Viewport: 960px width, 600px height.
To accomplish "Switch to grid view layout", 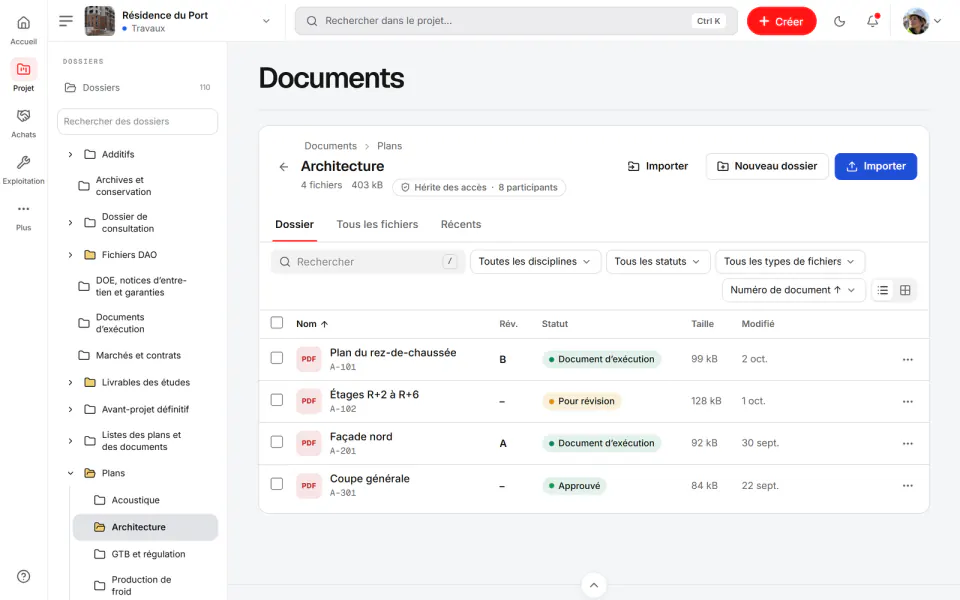I will click(x=905, y=290).
